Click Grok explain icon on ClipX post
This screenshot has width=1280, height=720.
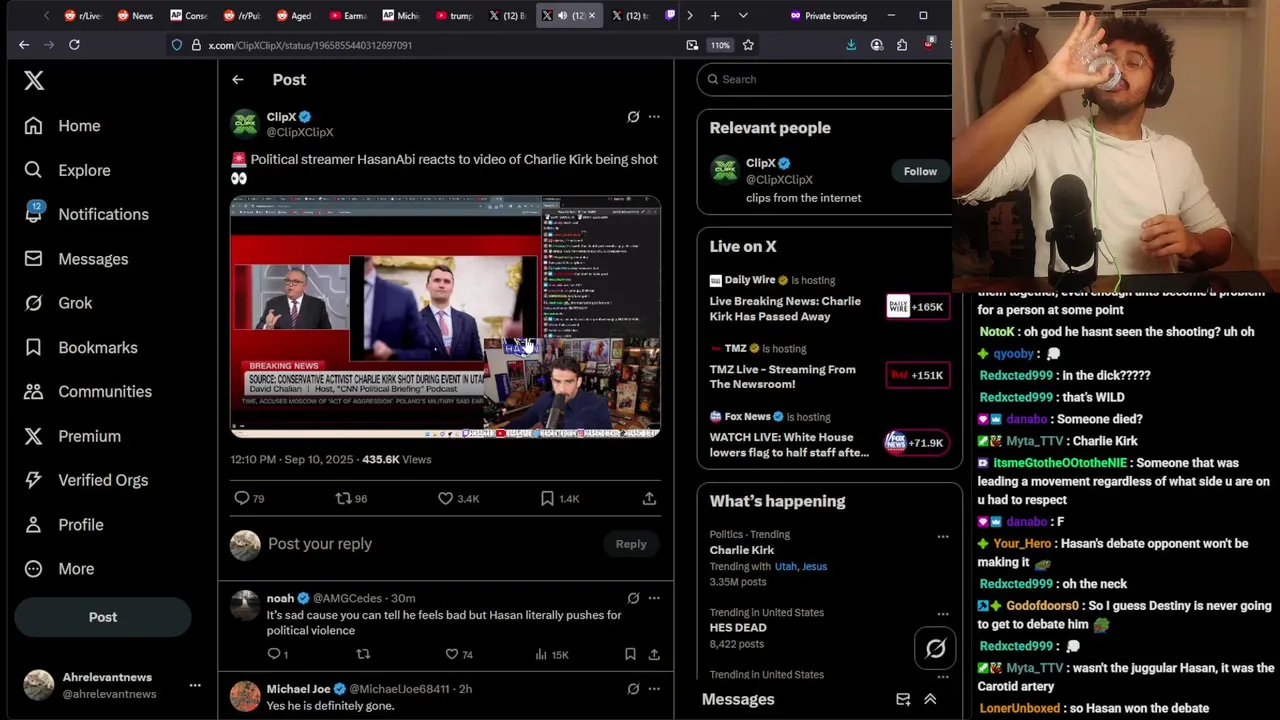pos(633,117)
